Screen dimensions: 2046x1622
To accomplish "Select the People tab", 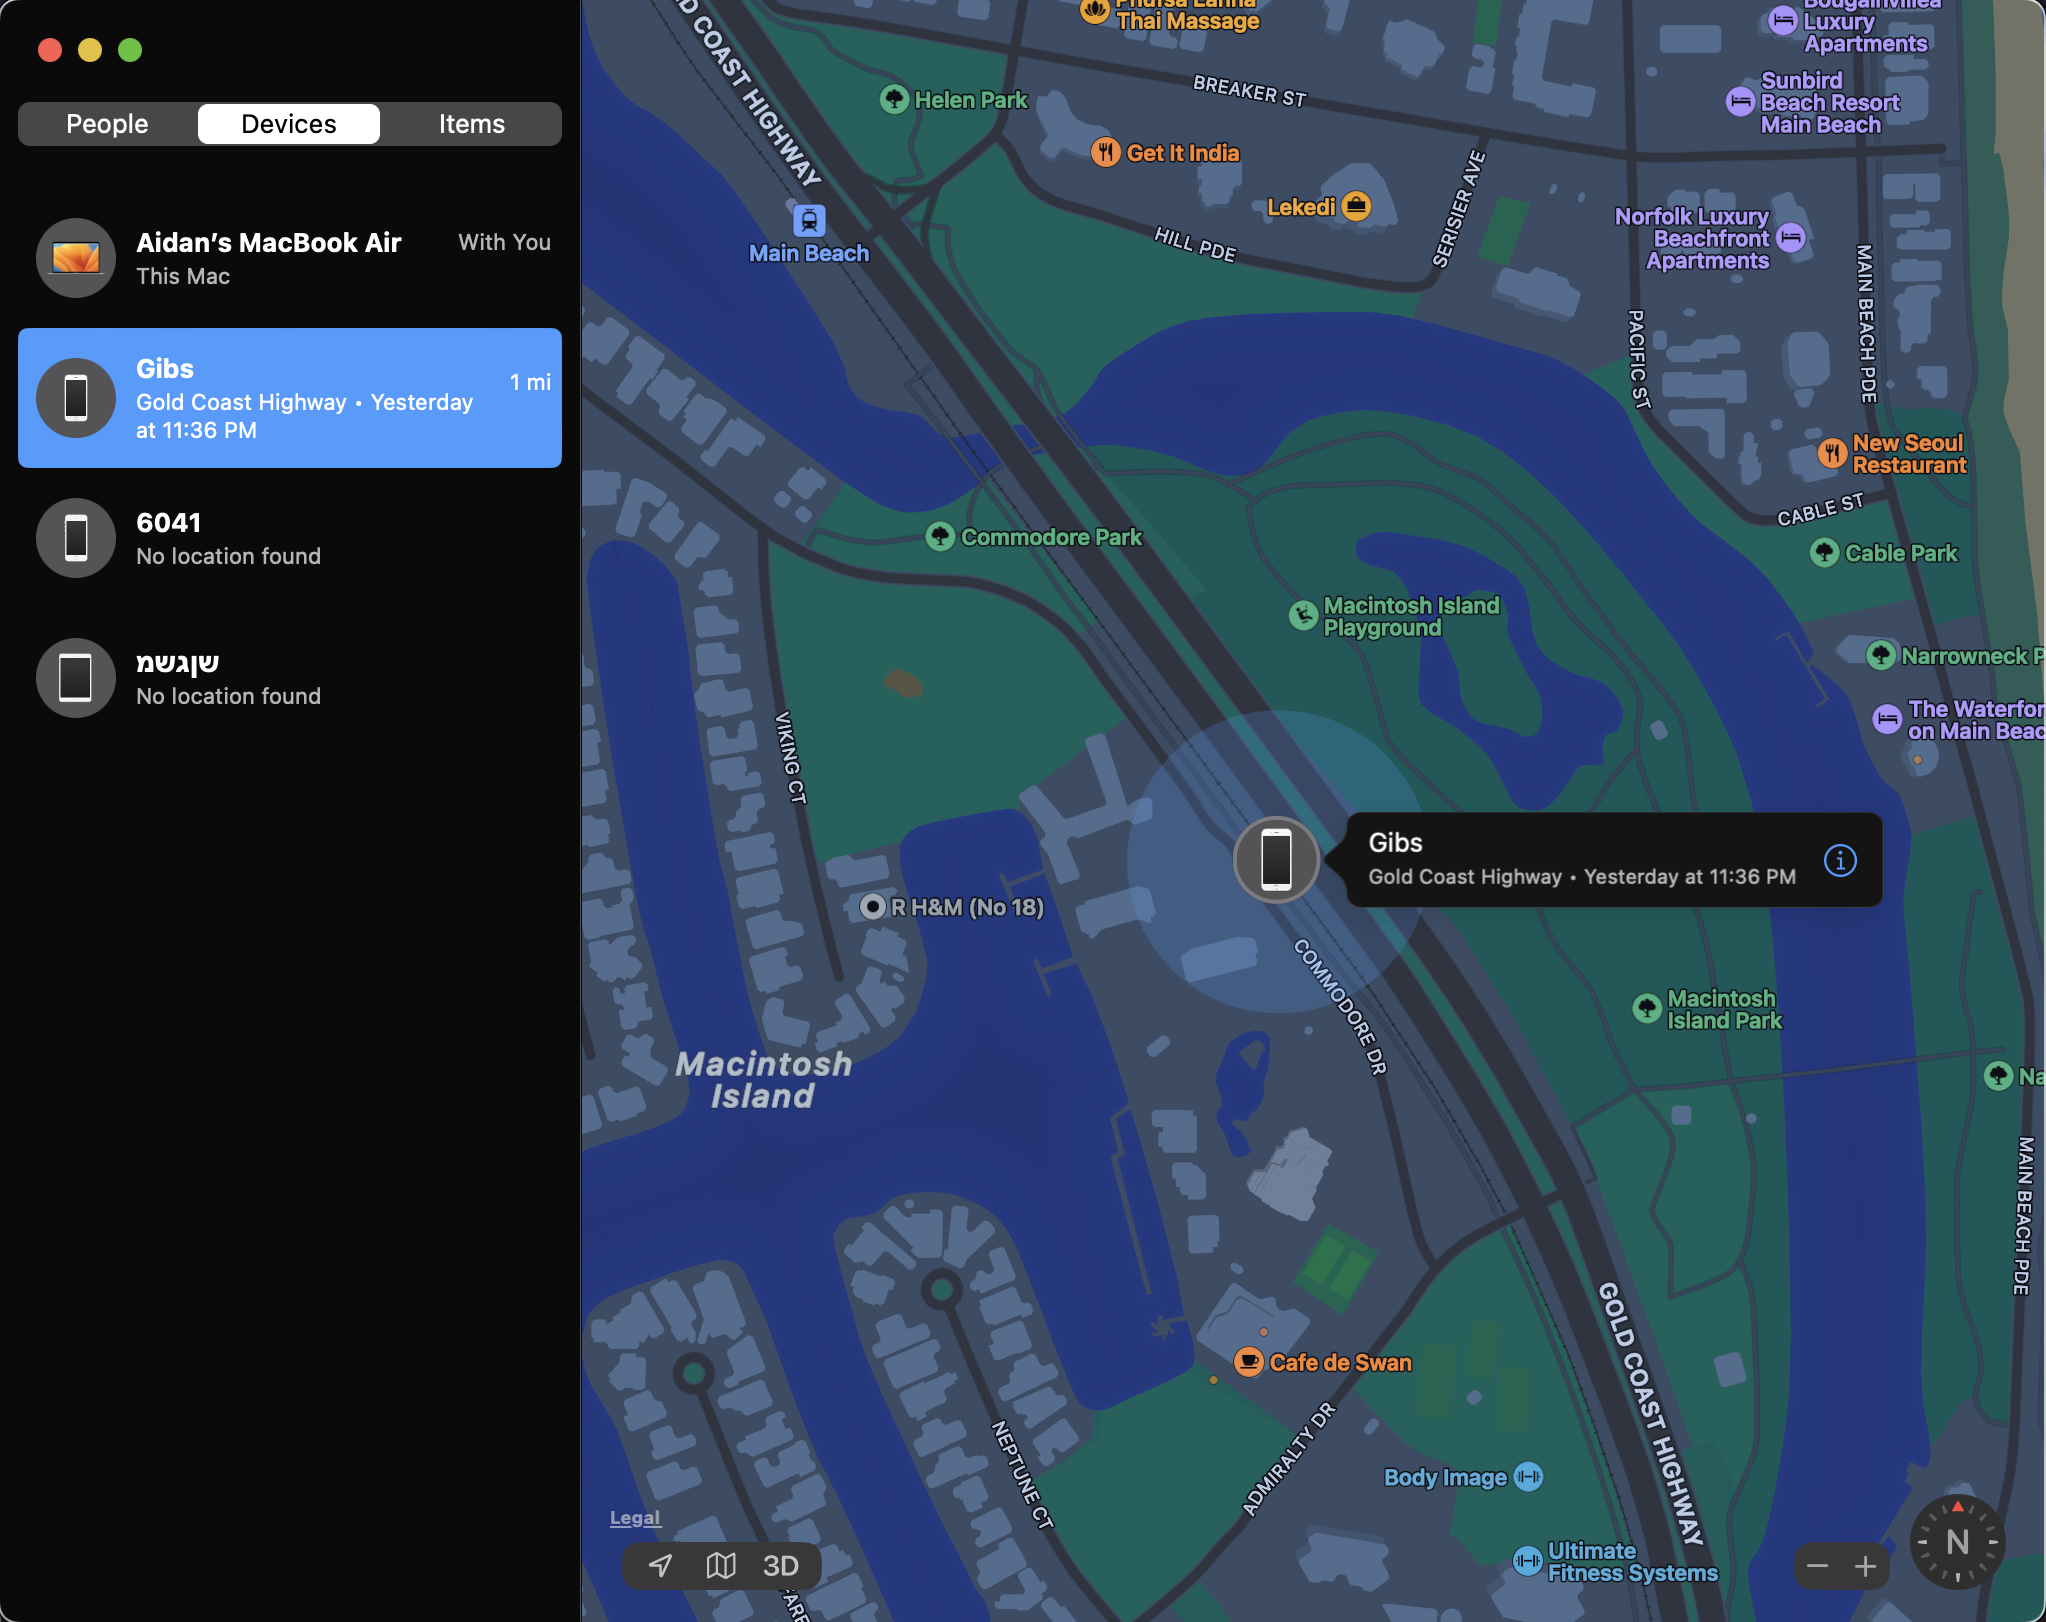I will pos(106,123).
